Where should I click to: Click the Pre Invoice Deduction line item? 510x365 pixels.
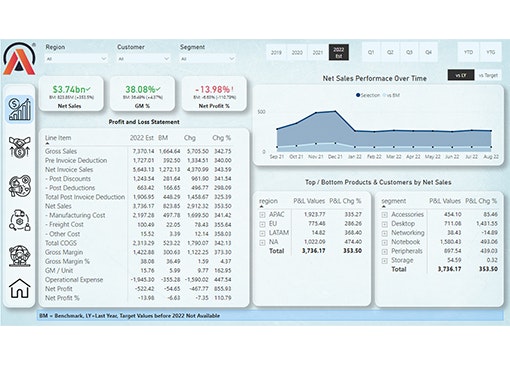[x=76, y=160]
